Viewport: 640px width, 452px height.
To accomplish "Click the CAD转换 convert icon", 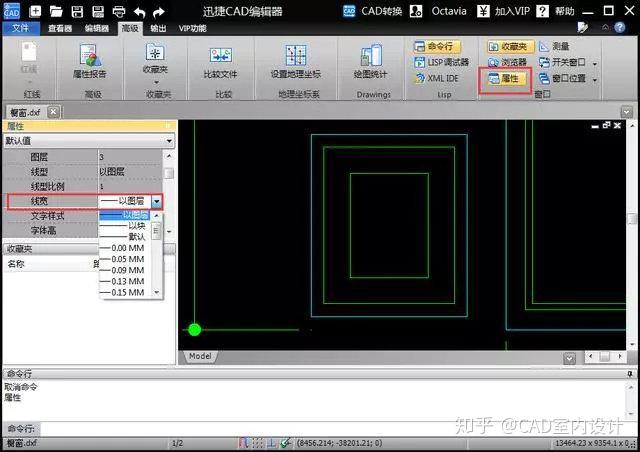I will (349, 11).
